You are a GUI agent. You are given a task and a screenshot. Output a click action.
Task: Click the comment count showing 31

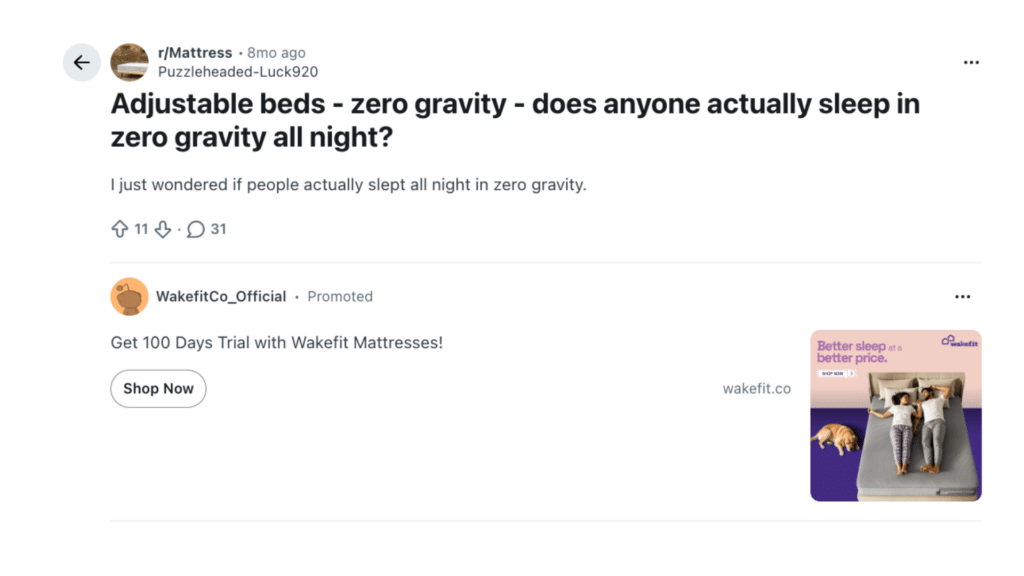(x=219, y=229)
